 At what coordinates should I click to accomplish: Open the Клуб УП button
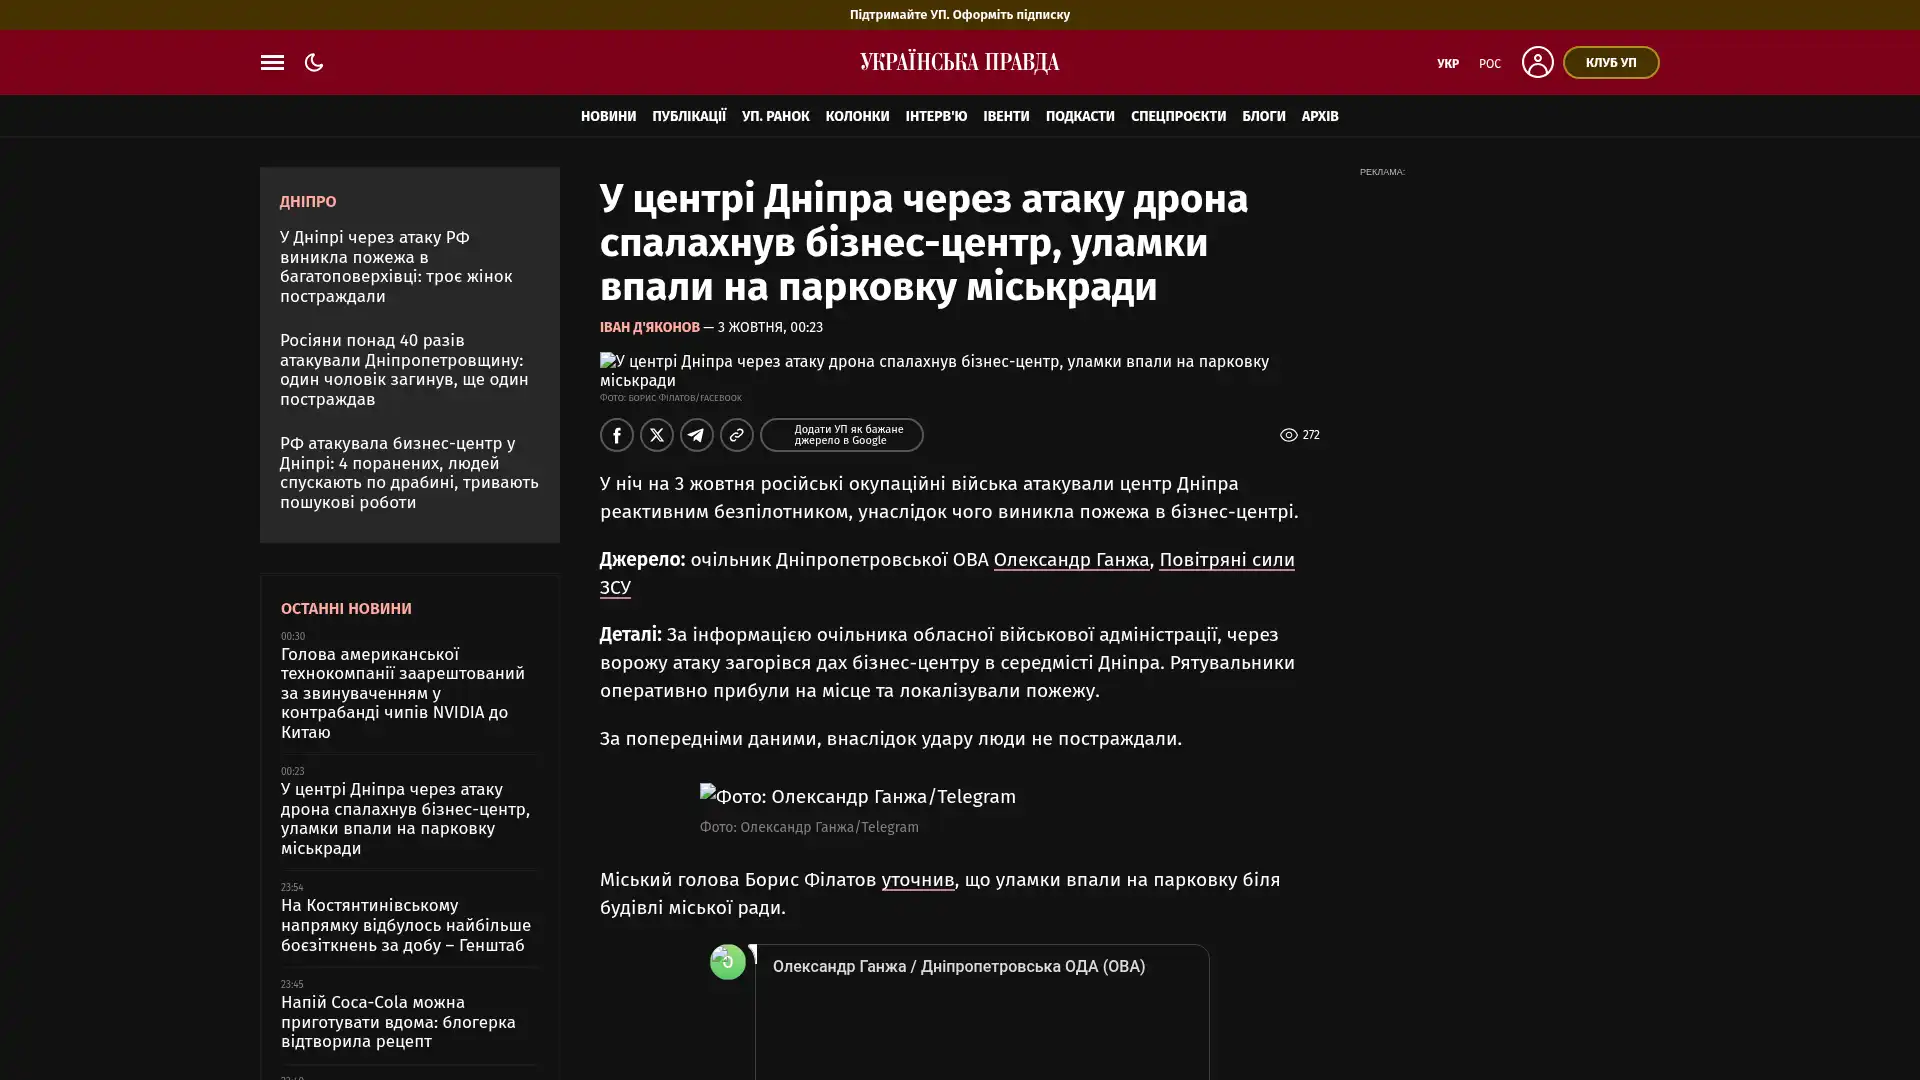pos(1610,62)
